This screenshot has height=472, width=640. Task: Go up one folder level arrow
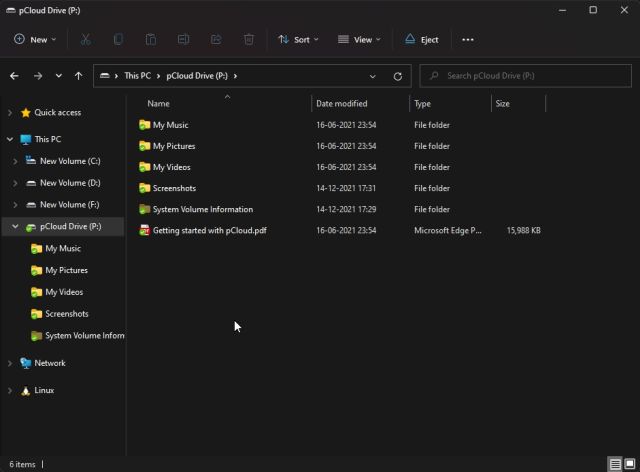point(78,76)
